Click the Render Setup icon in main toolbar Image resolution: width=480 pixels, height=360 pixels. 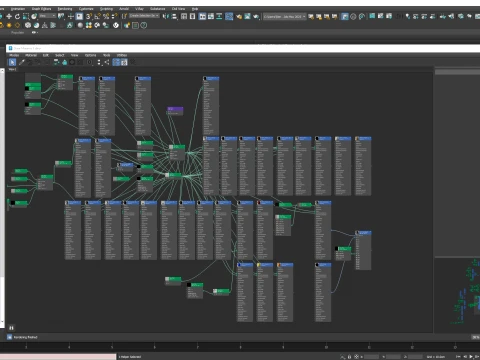pyautogui.click(x=239, y=16)
